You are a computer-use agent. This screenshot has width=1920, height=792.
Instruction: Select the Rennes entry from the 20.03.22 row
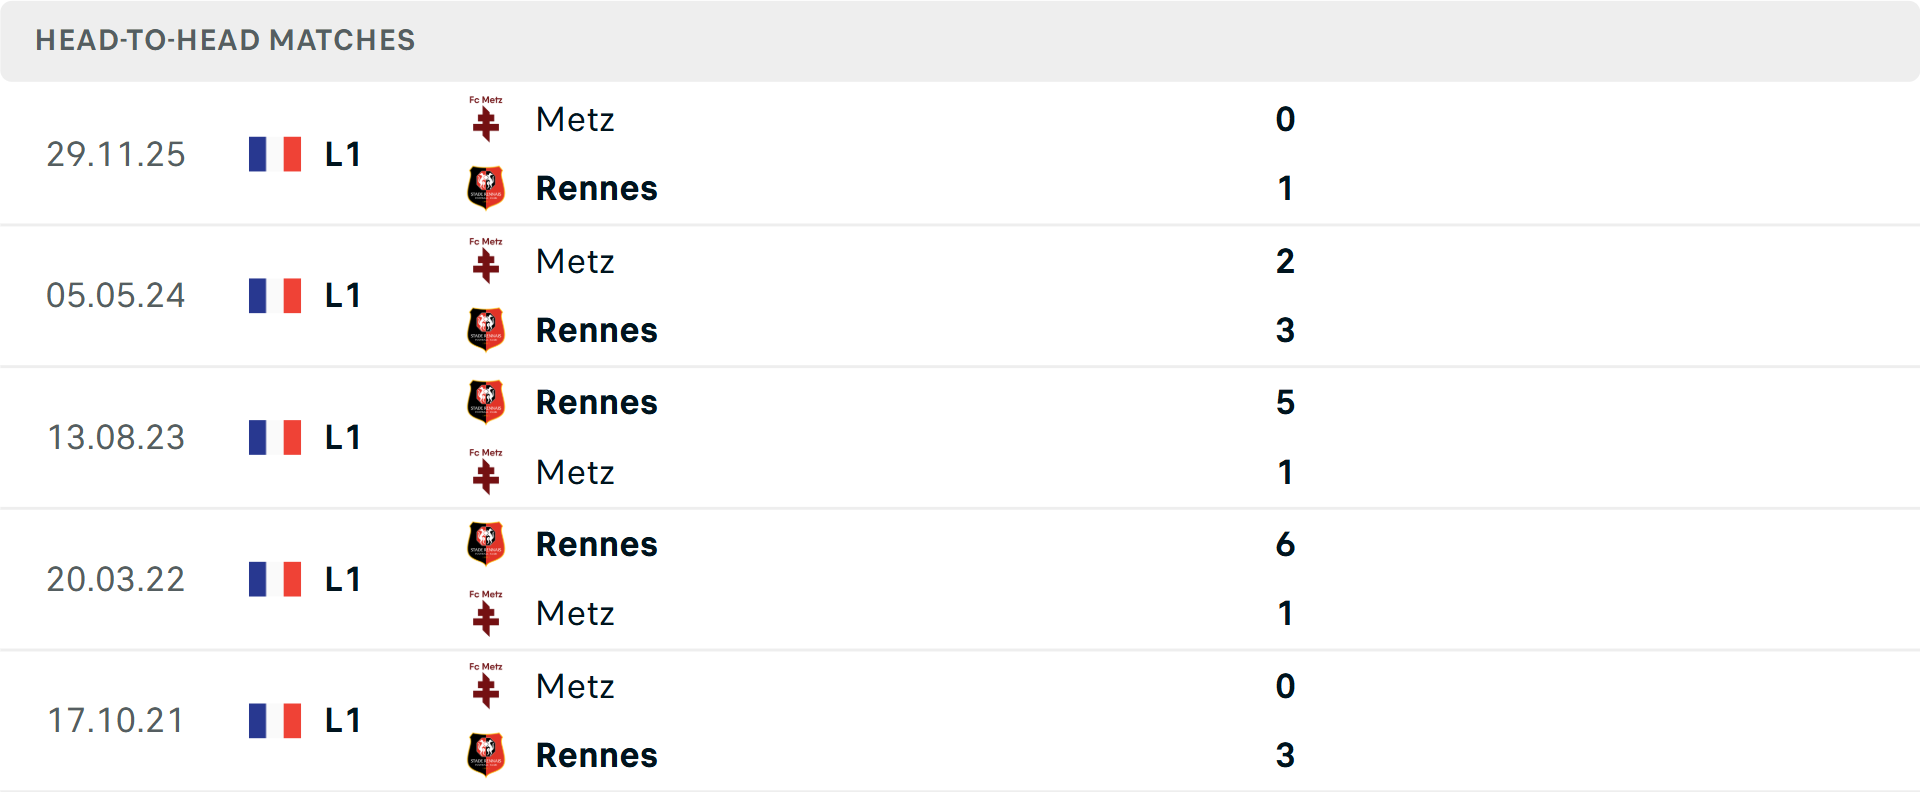(597, 544)
